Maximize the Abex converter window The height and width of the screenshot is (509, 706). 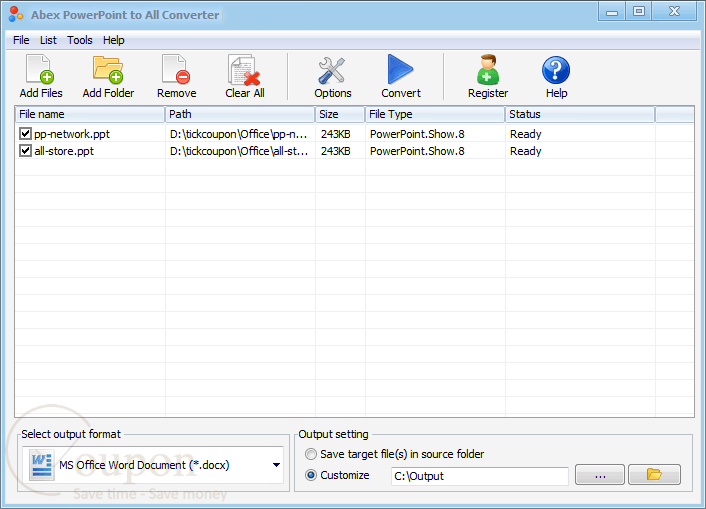[638, 11]
